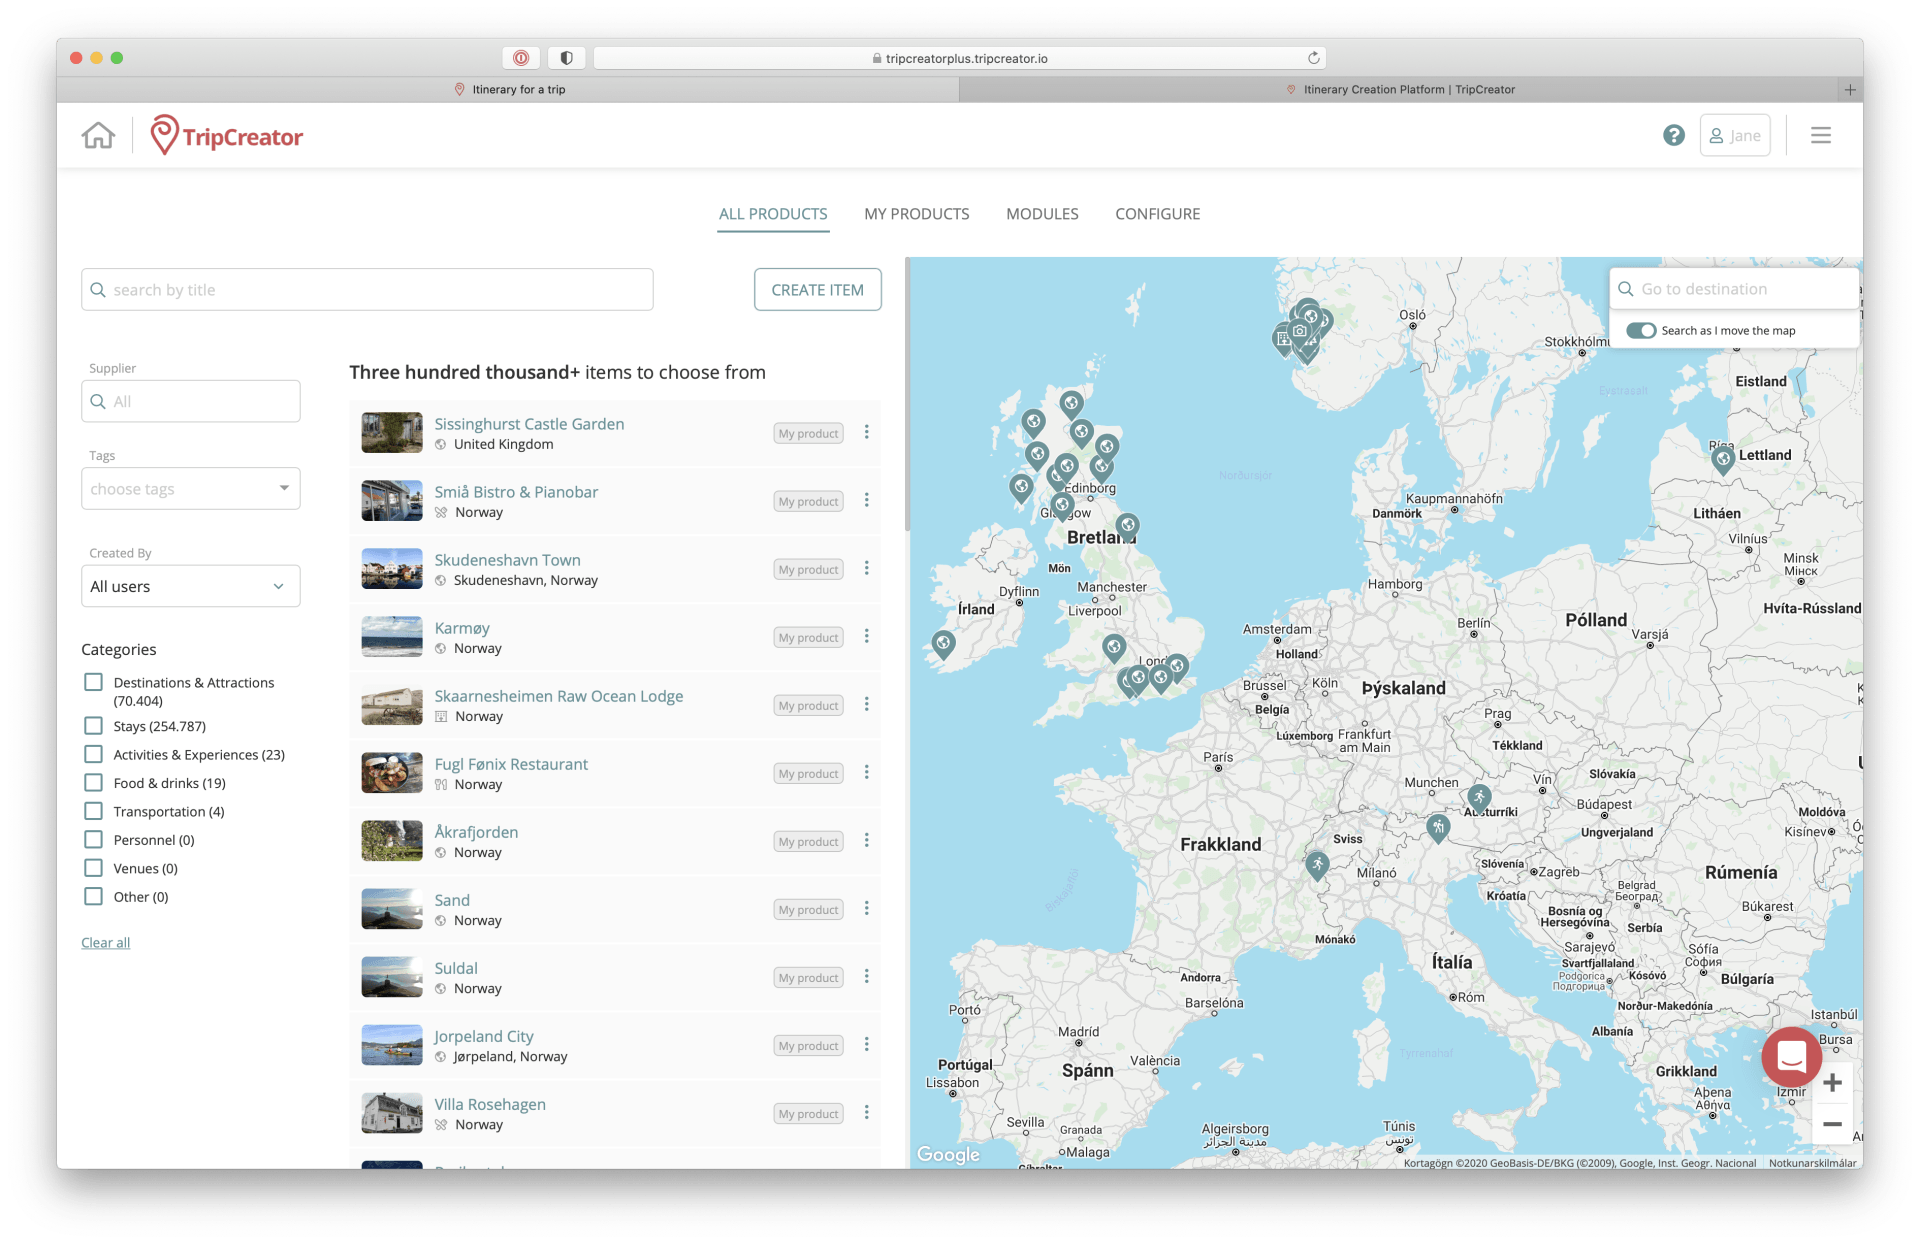
Task: Click the home icon in top left
Action: pos(98,134)
